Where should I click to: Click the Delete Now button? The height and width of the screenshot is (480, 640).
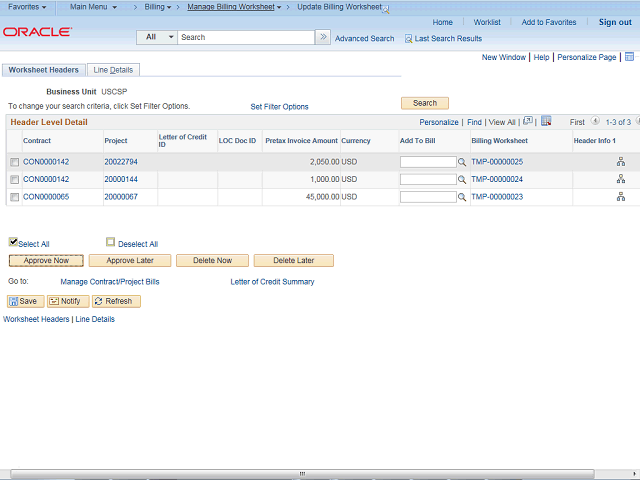pos(211,260)
